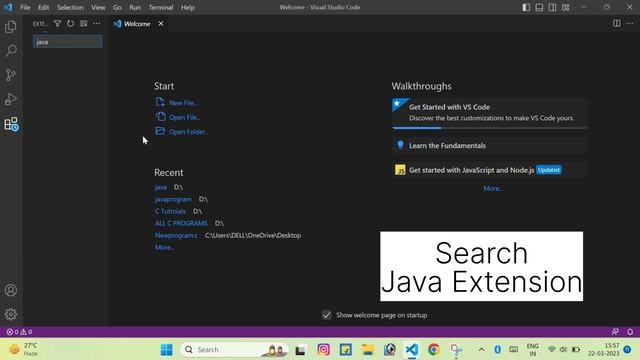Open Get Started with VS Code walkthrough
Viewport: 640px width, 360px height.
[x=489, y=113]
